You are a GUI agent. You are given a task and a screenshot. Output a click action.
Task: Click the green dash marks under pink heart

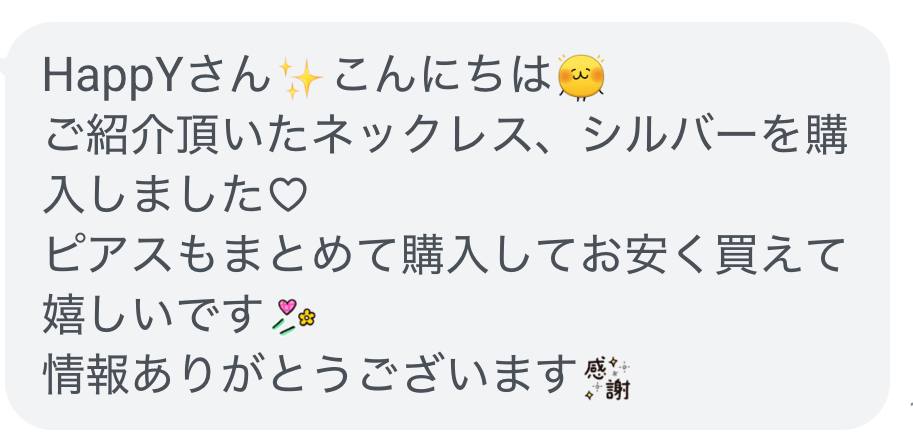[284, 328]
